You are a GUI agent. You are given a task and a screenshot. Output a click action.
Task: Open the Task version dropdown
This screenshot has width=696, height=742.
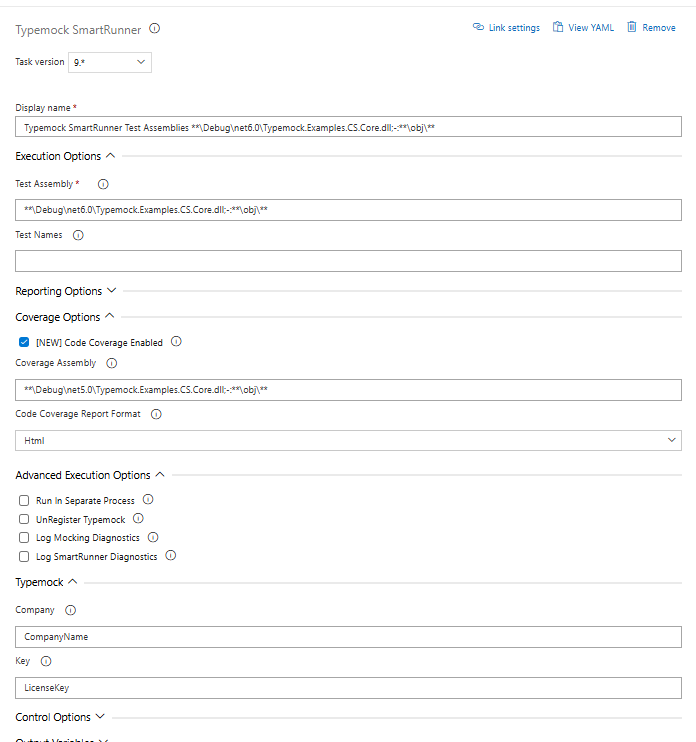[x=110, y=62]
